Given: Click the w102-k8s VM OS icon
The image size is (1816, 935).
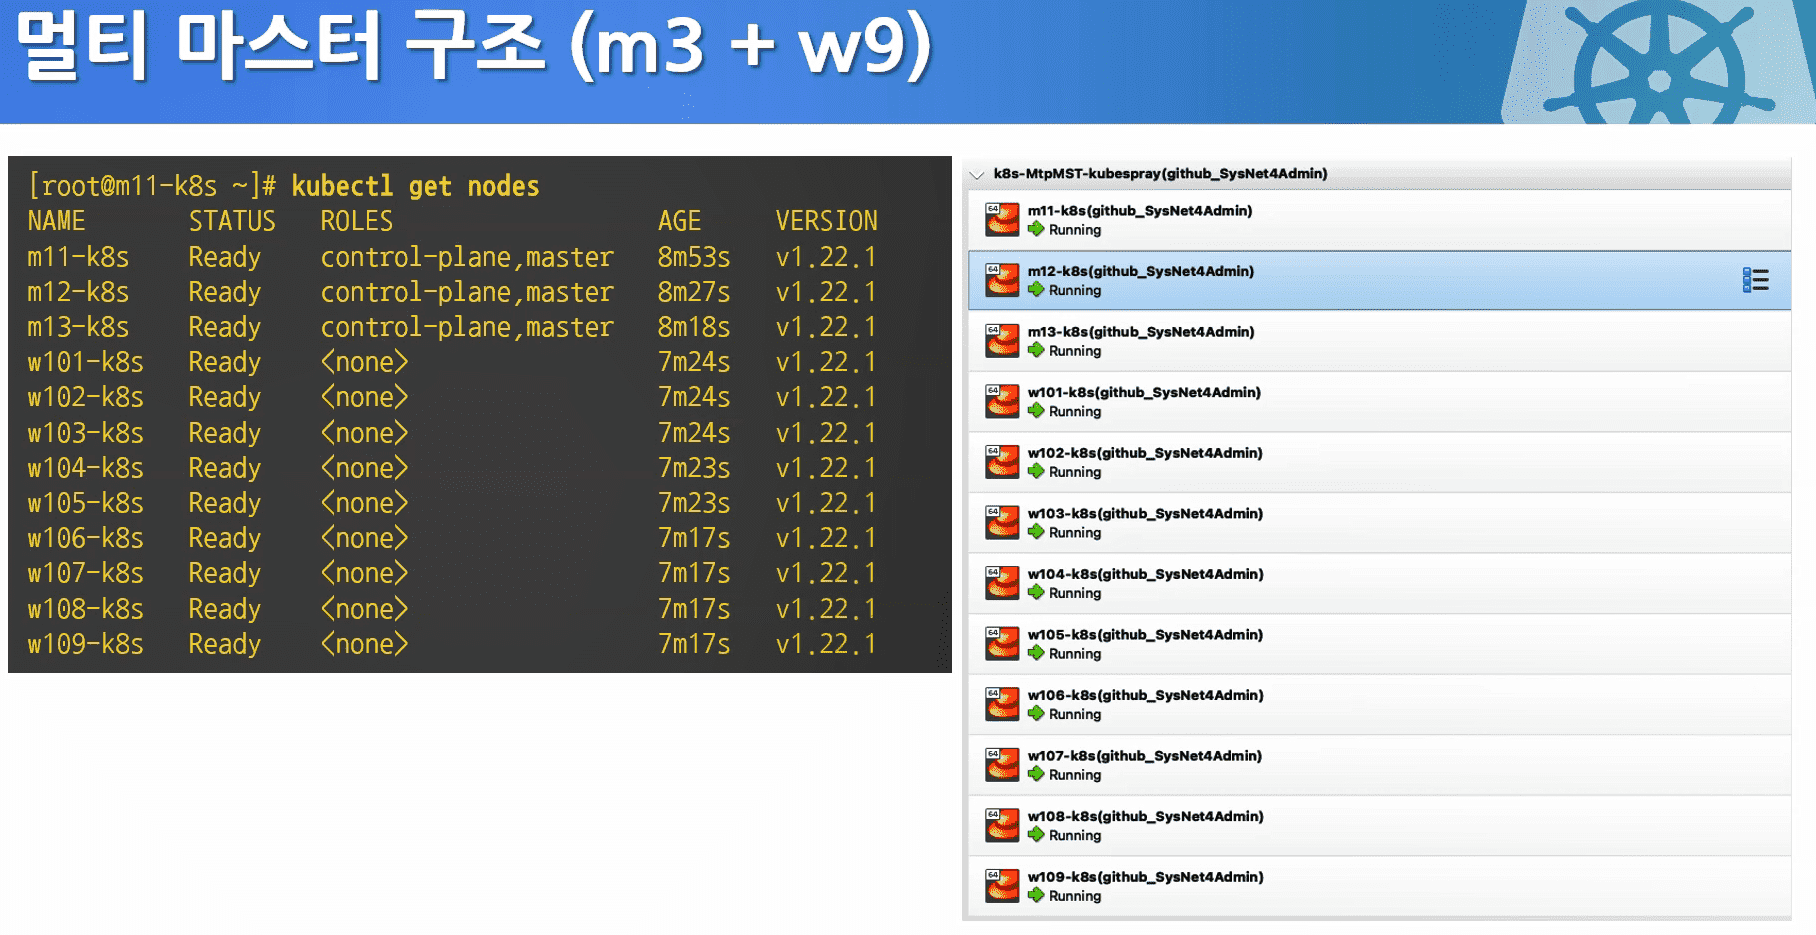Looking at the screenshot, I should coord(1002,462).
